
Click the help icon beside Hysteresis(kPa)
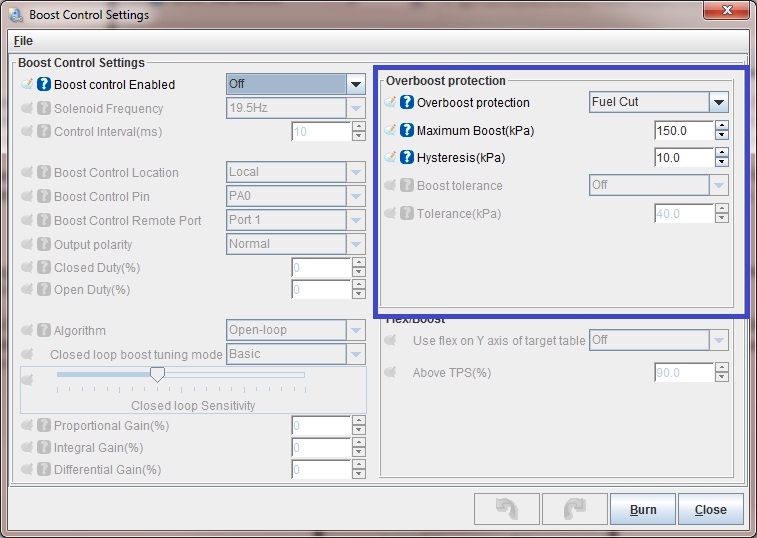pos(407,158)
